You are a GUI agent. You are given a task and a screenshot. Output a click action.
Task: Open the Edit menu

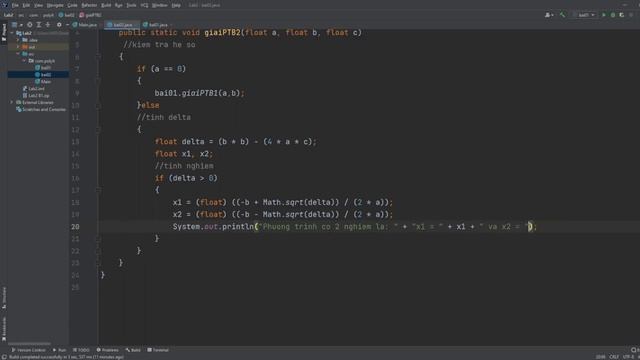tap(26, 5)
